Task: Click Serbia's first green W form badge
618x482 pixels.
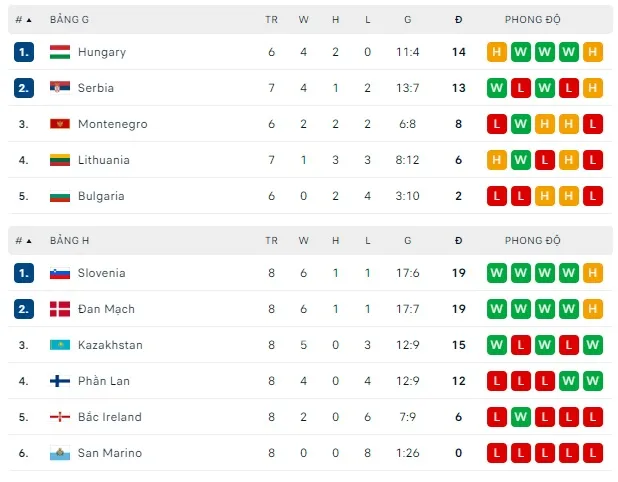Action: [x=496, y=88]
